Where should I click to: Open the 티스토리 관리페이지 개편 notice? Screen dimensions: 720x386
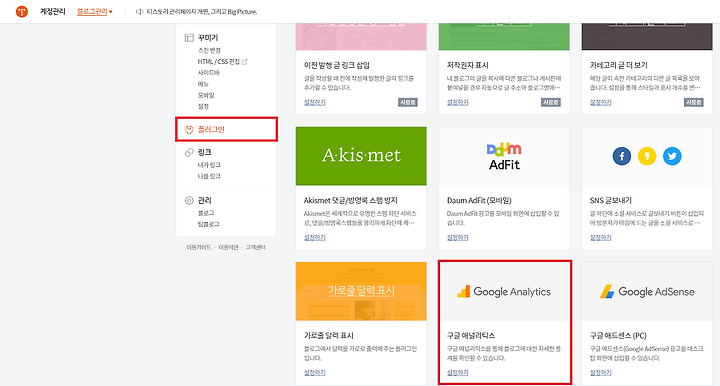coord(202,12)
